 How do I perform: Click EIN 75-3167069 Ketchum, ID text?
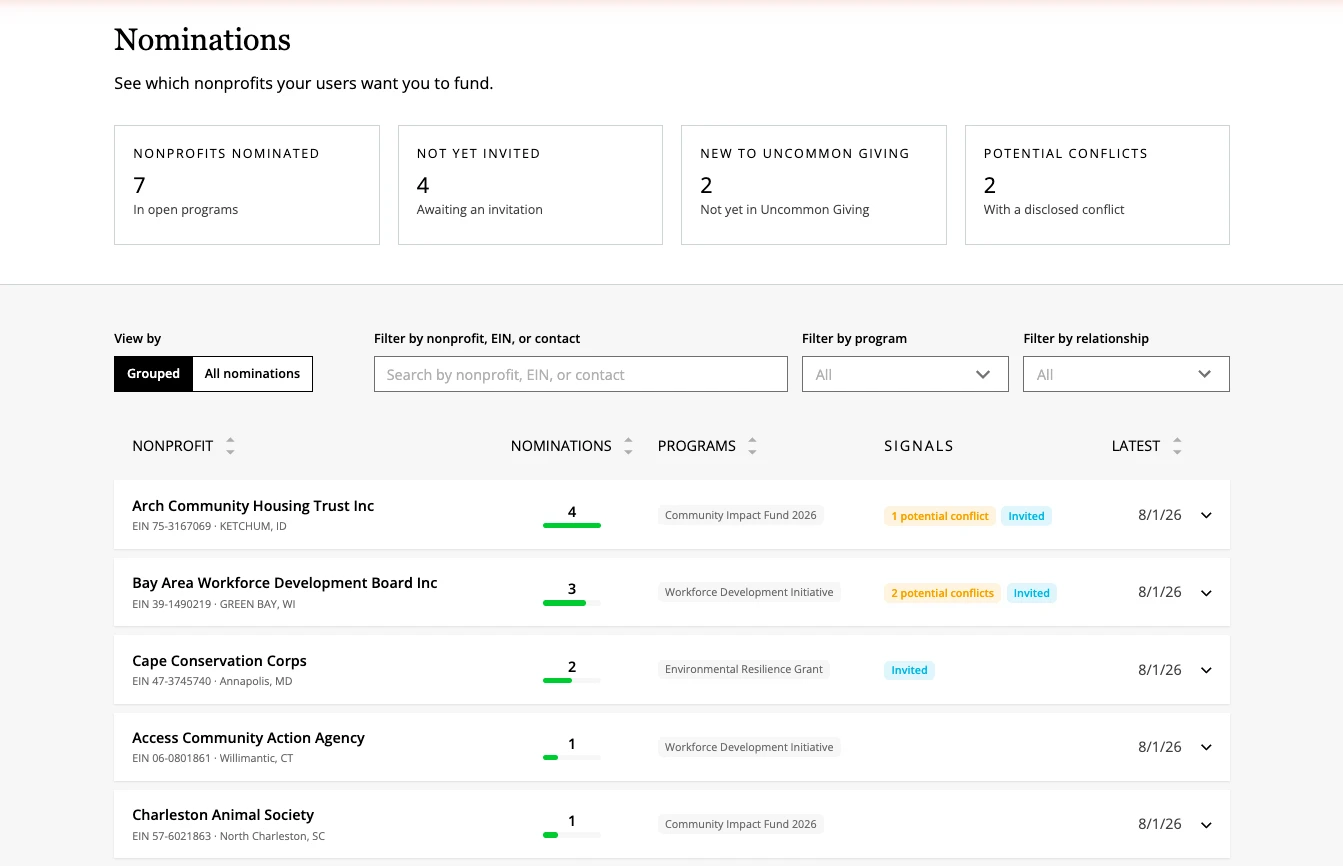[209, 526]
